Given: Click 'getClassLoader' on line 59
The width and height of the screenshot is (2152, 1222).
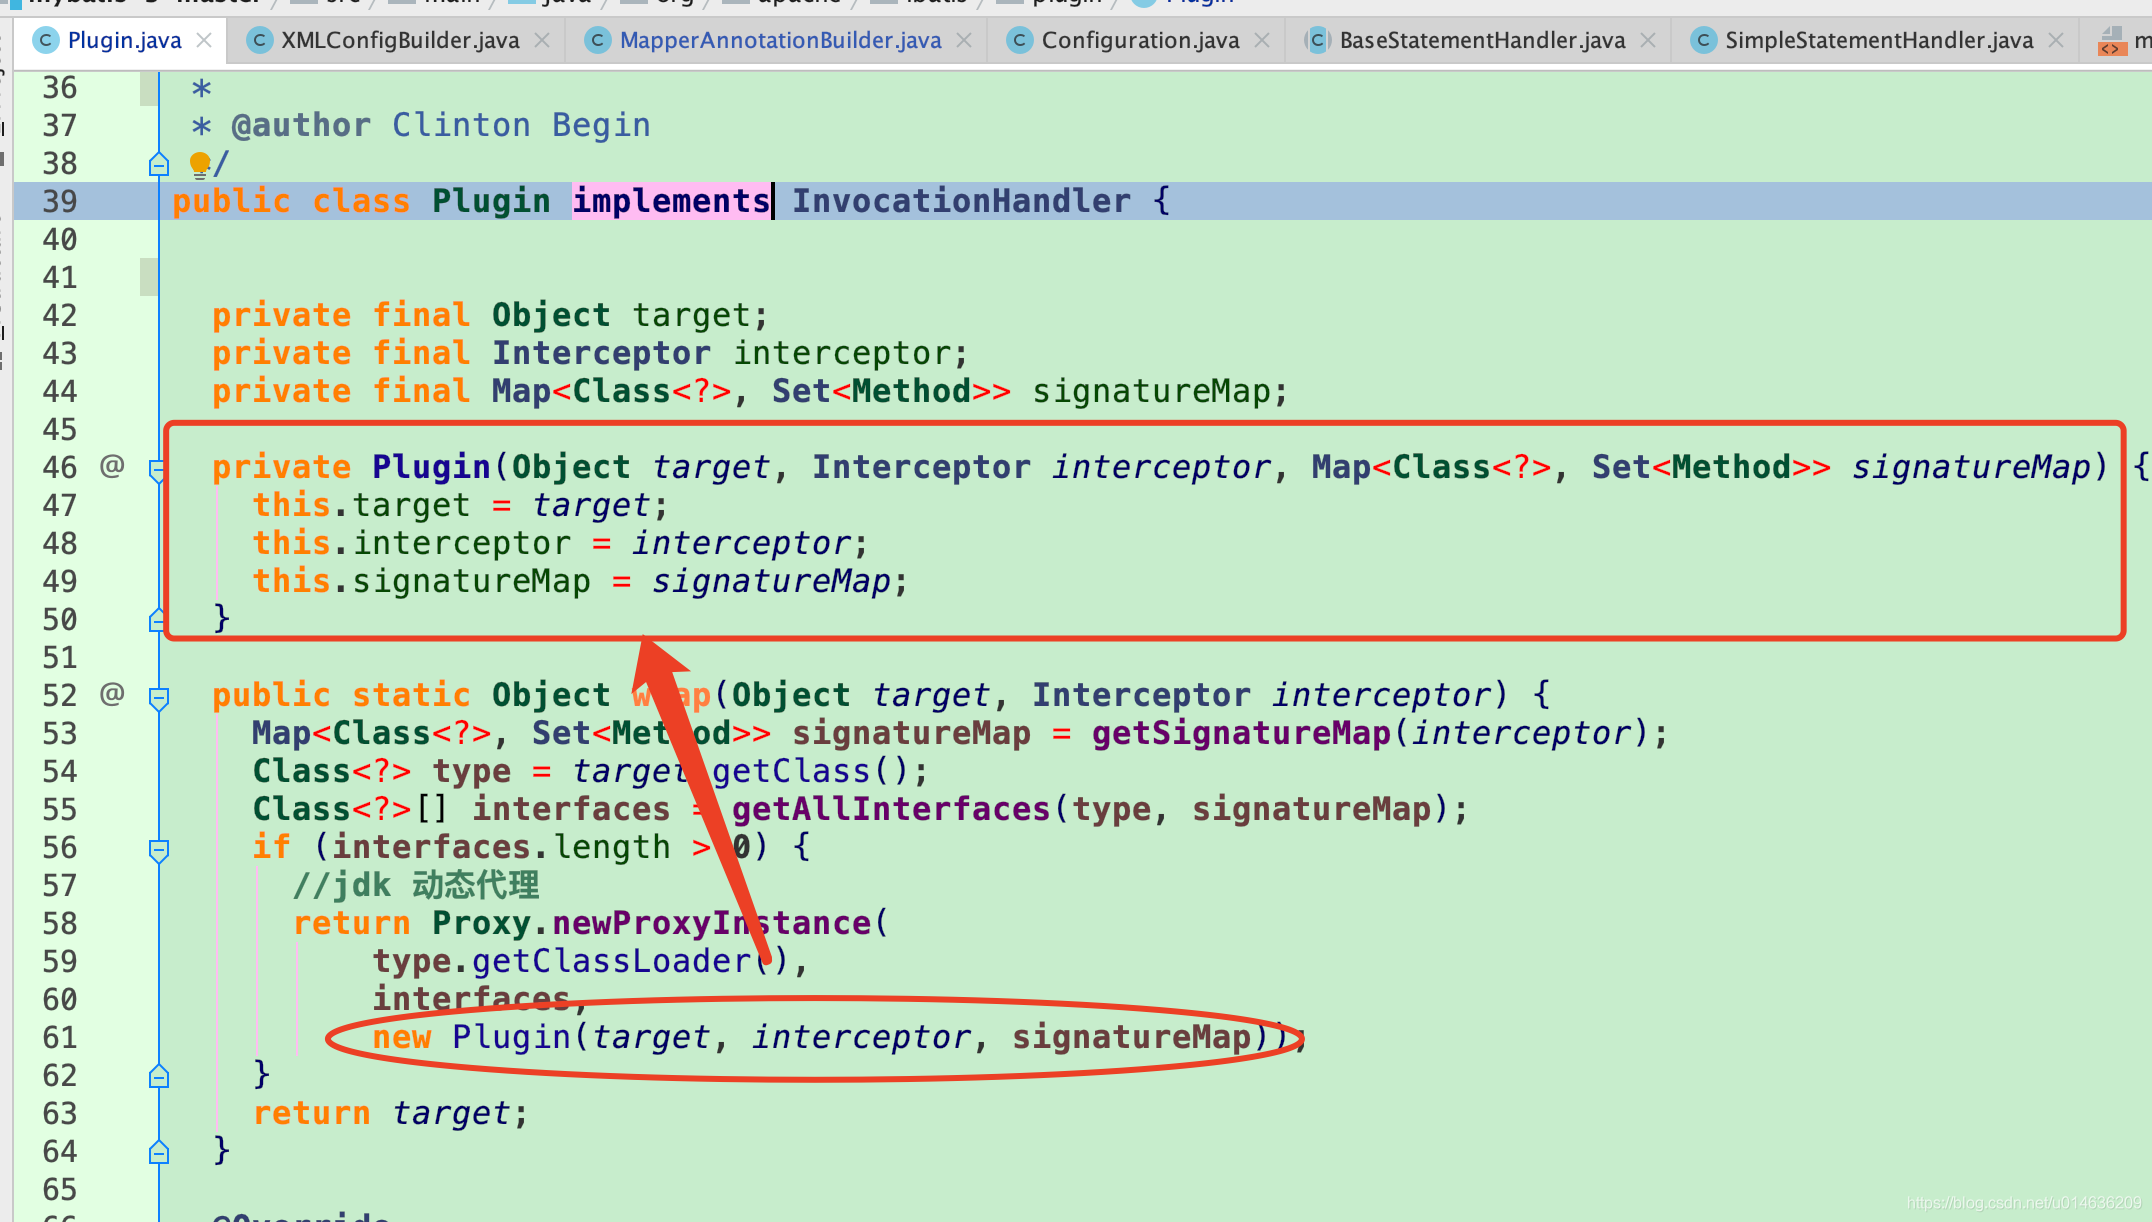Looking at the screenshot, I should click(611, 961).
